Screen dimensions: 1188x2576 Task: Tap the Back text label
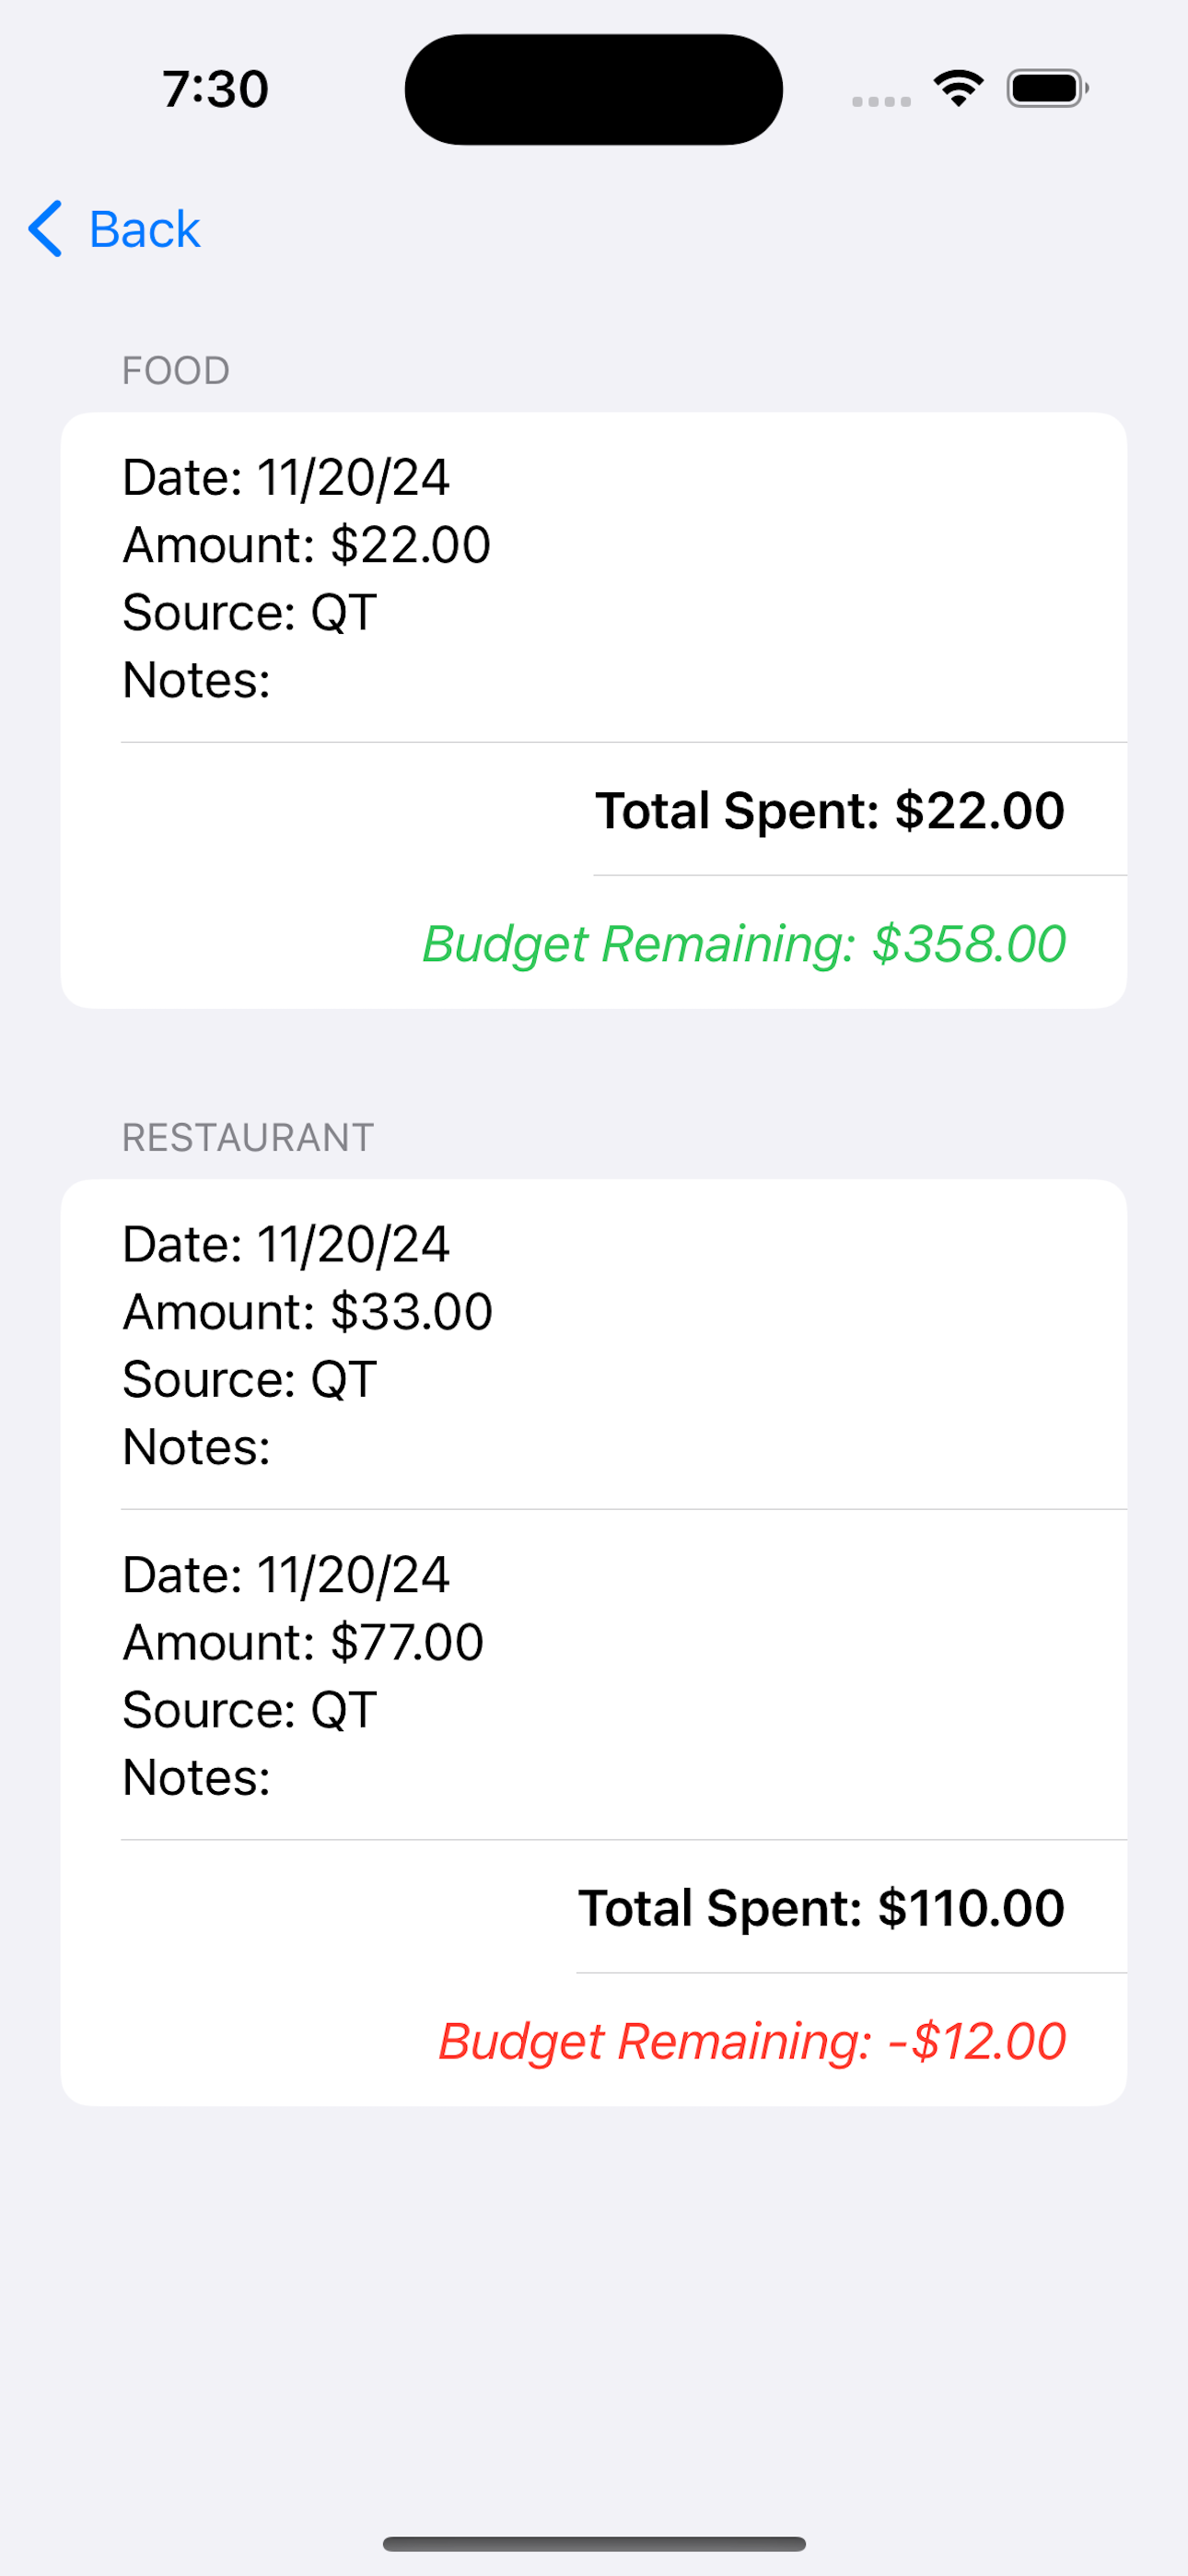(144, 229)
